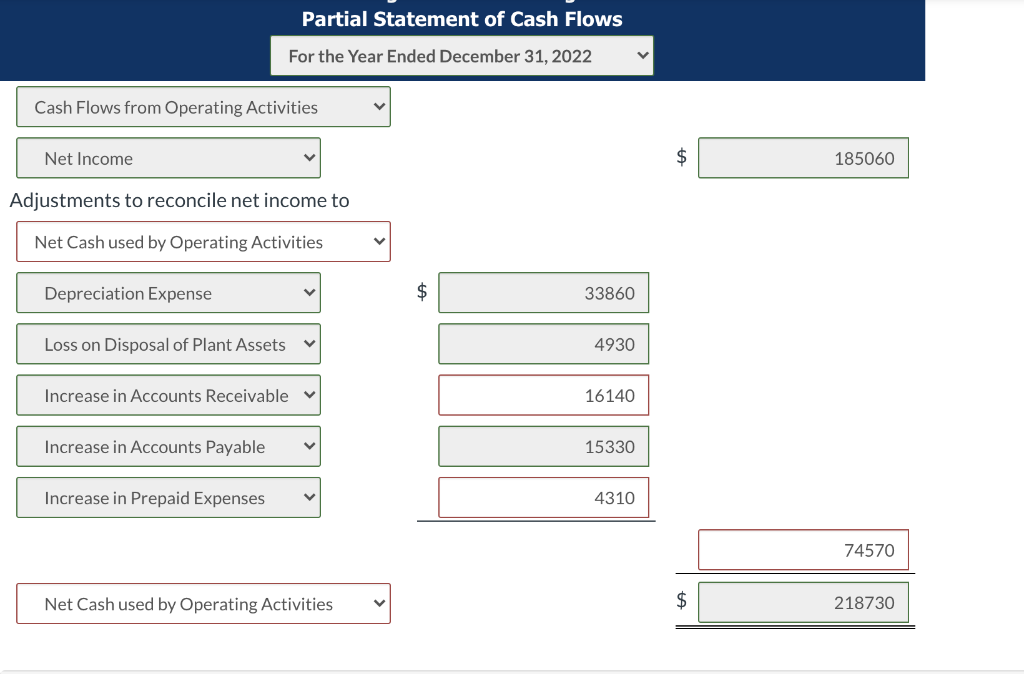The width and height of the screenshot is (1024, 674).
Task: Select the Depreciation Expense amount field 33860
Action: [x=543, y=293]
